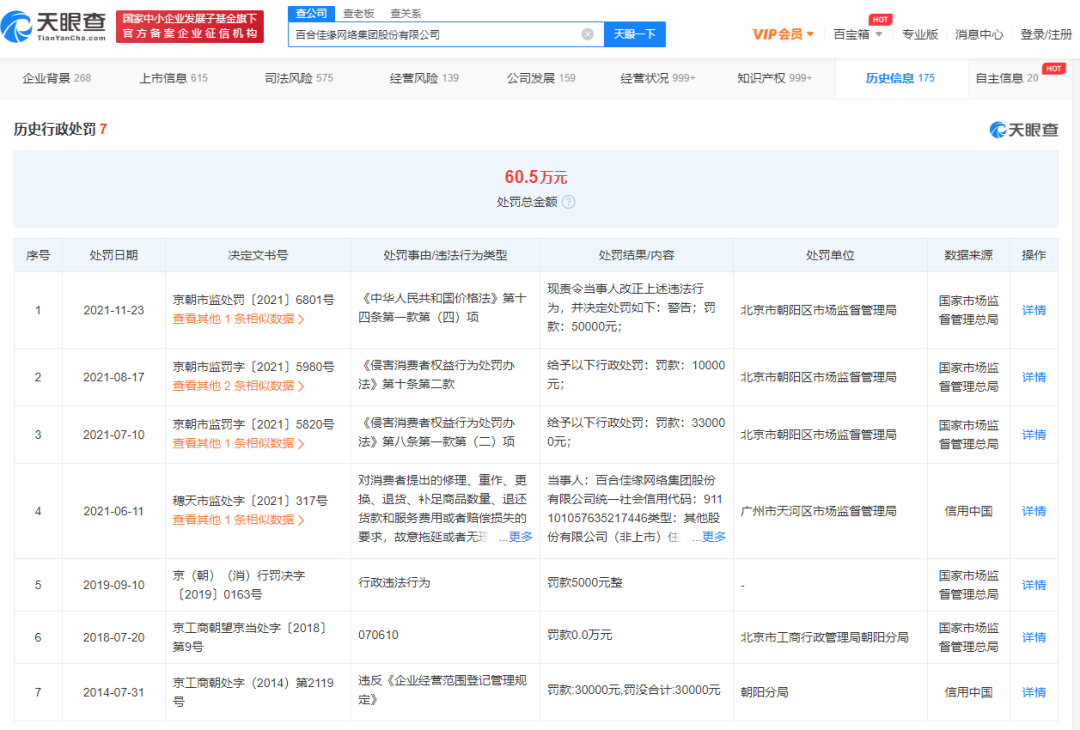Click the 决定文书号 column header
Viewport: 1080px width, 730px height.
tap(258, 256)
